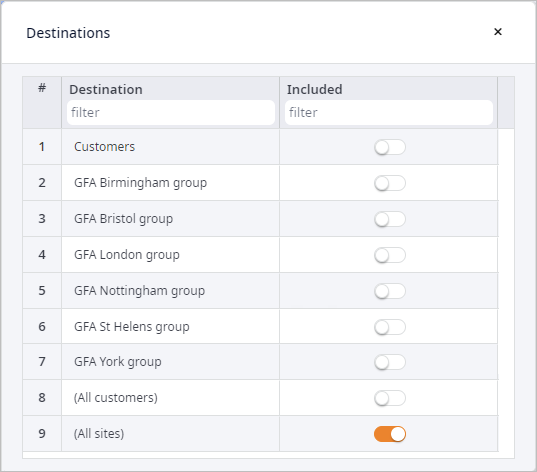Click the # column header
The width and height of the screenshot is (537, 472).
click(x=42, y=88)
